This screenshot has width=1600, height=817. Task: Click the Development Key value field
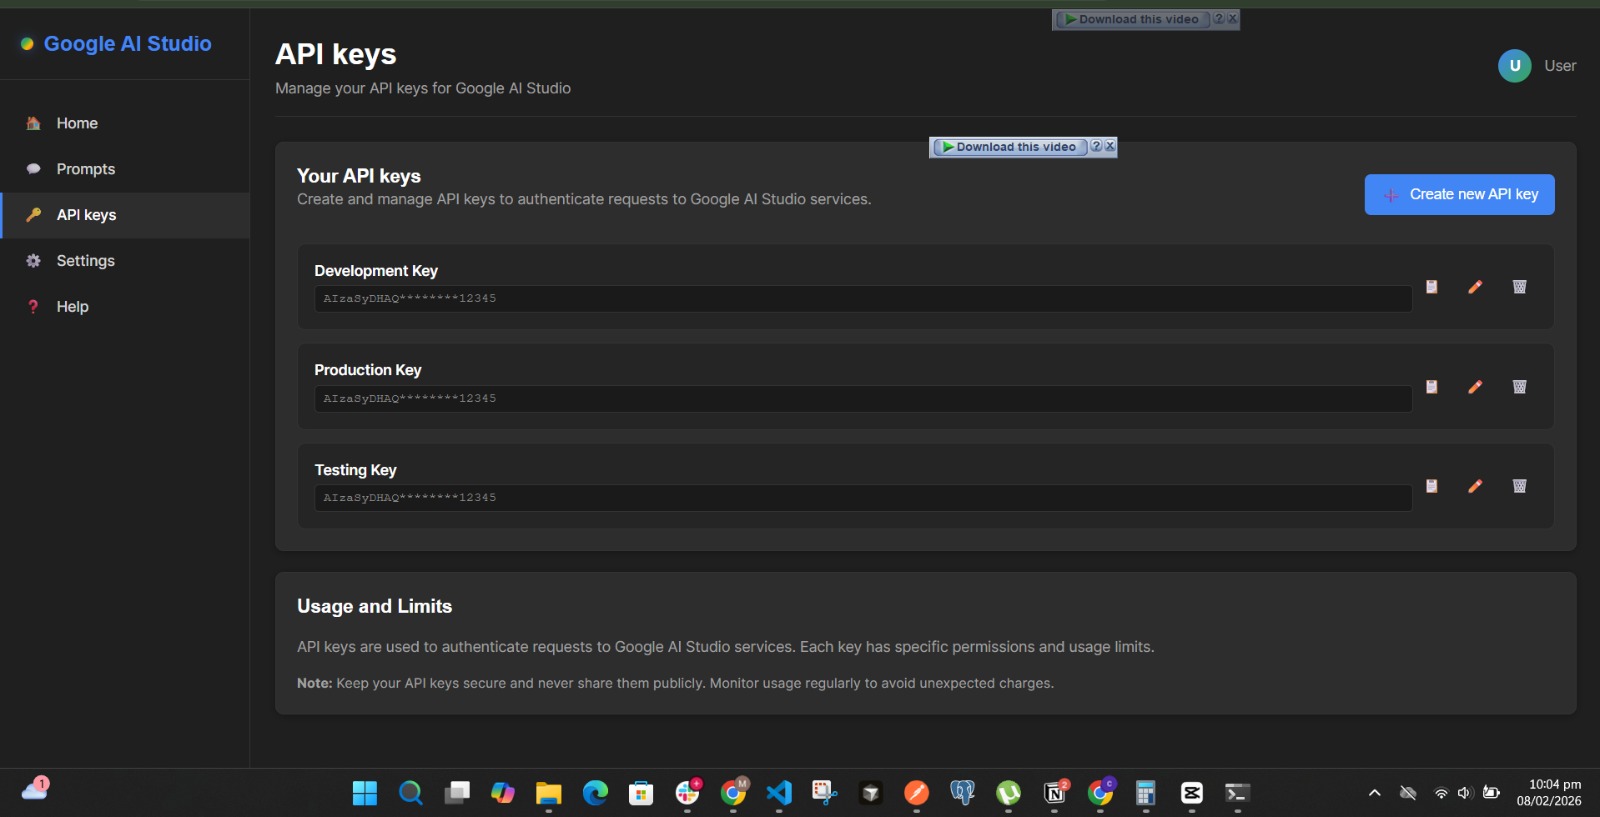(x=863, y=299)
